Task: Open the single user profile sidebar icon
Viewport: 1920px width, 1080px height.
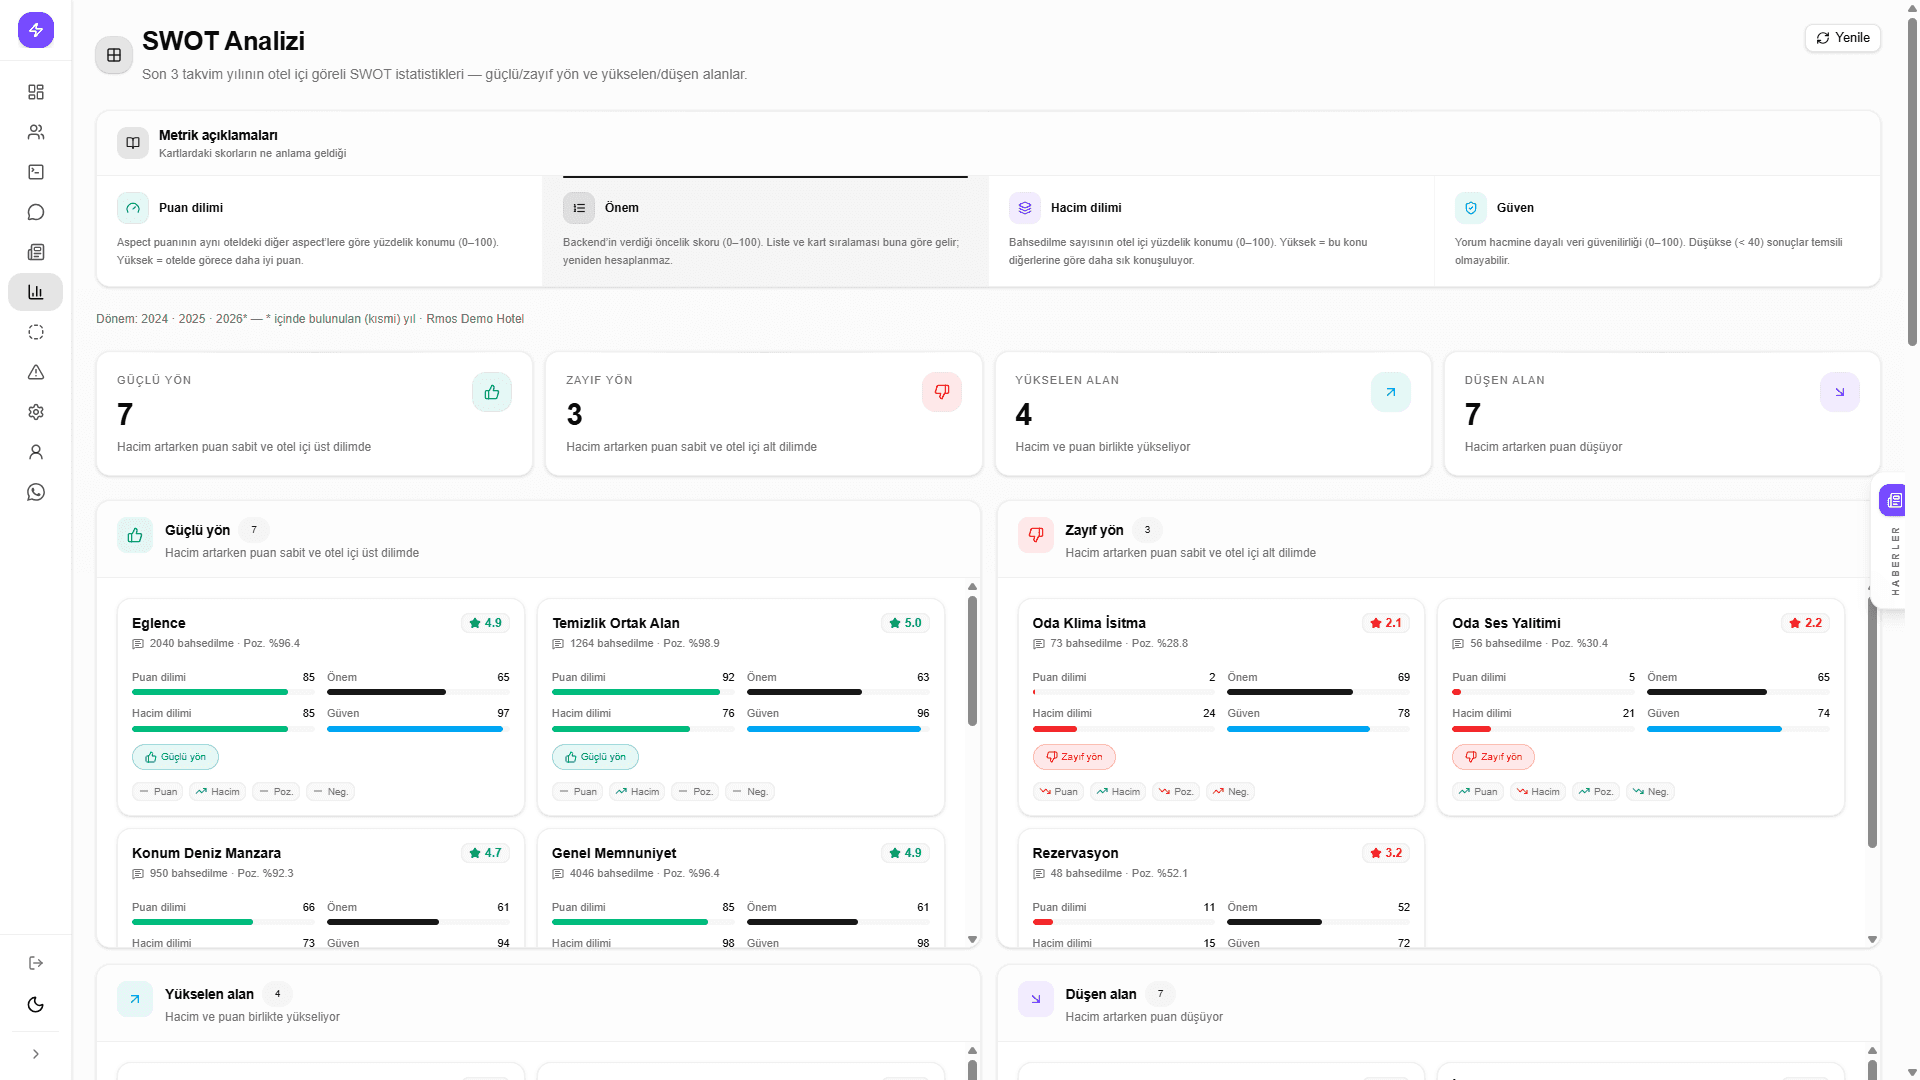Action: click(36, 452)
